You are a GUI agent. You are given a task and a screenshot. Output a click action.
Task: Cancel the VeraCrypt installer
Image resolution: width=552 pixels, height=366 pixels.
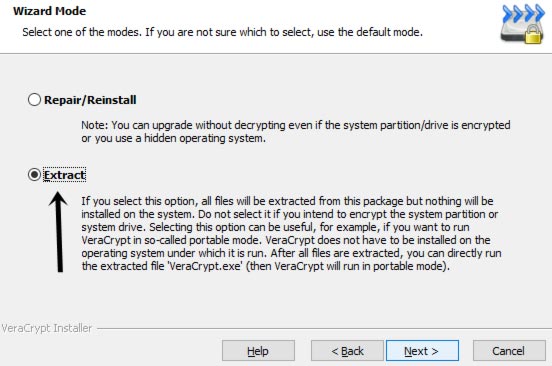pyautogui.click(x=509, y=351)
